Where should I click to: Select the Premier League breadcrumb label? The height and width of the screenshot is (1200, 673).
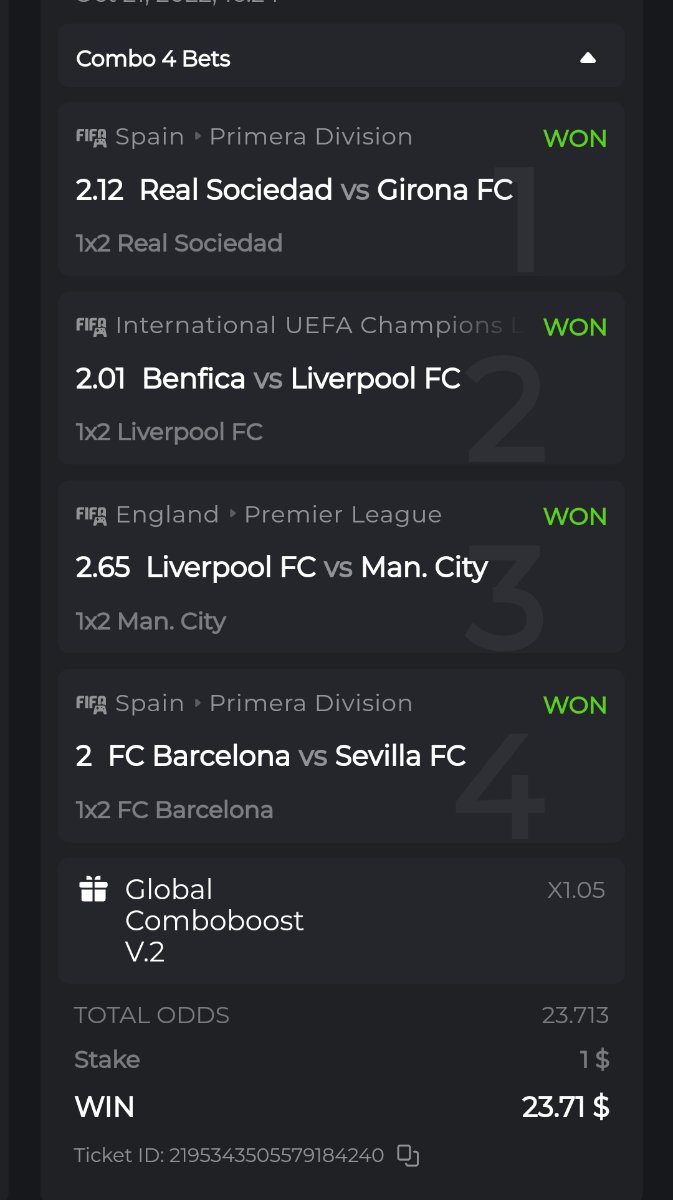point(342,515)
